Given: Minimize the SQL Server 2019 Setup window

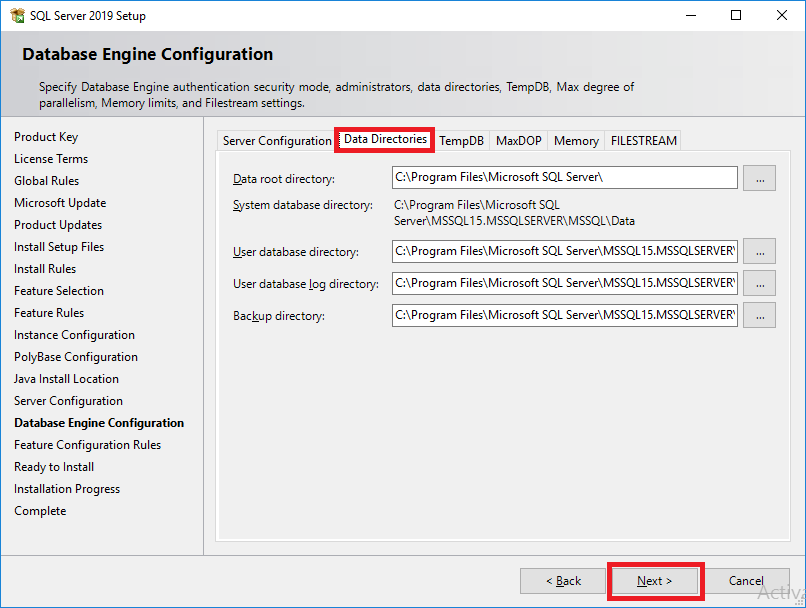Looking at the screenshot, I should (691, 15).
